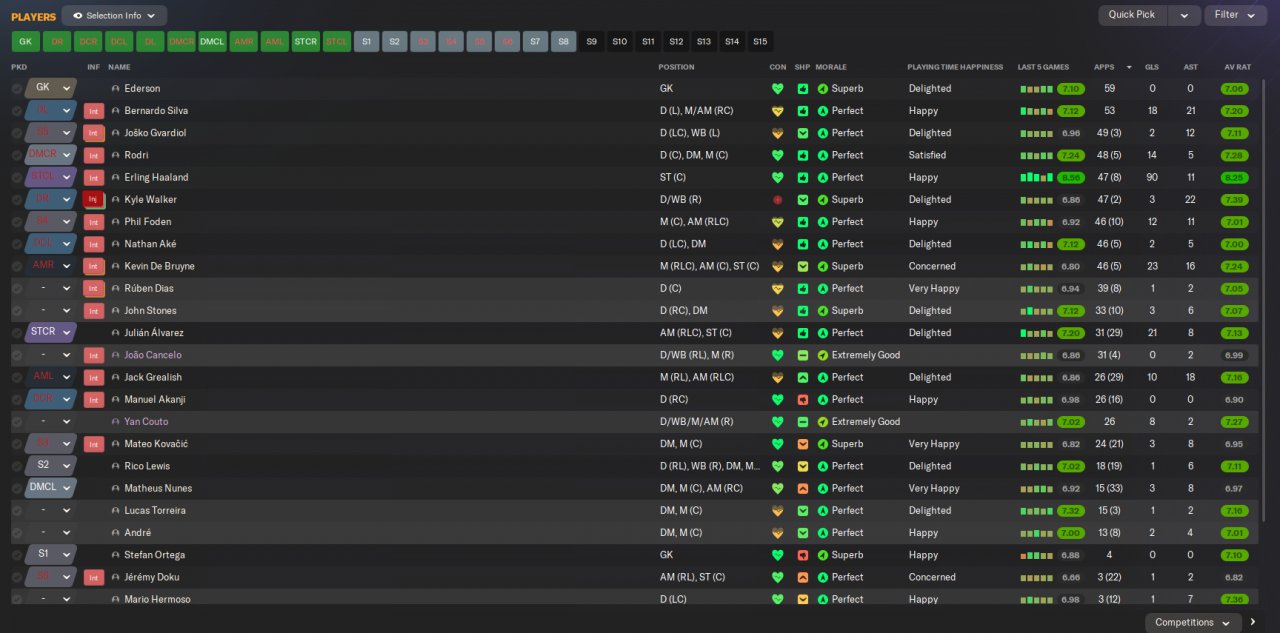
Task: Toggle the picked checkmark for Ederson
Action: [17, 89]
